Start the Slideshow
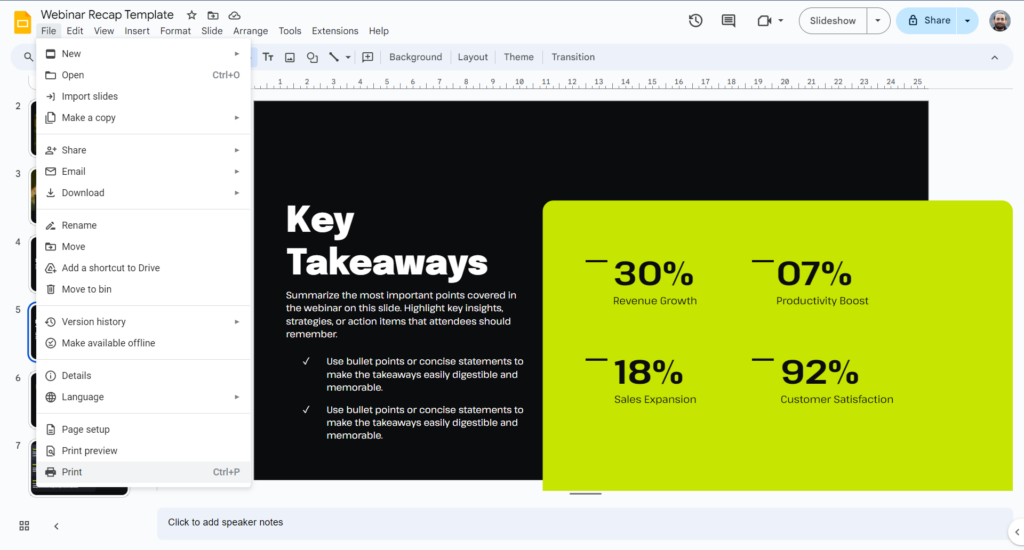The height and width of the screenshot is (550, 1024). pos(833,21)
